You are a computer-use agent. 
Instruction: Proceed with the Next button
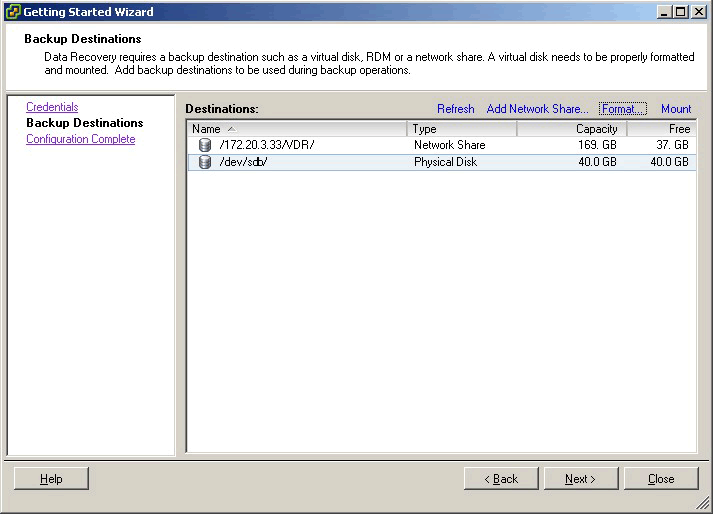click(x=581, y=479)
